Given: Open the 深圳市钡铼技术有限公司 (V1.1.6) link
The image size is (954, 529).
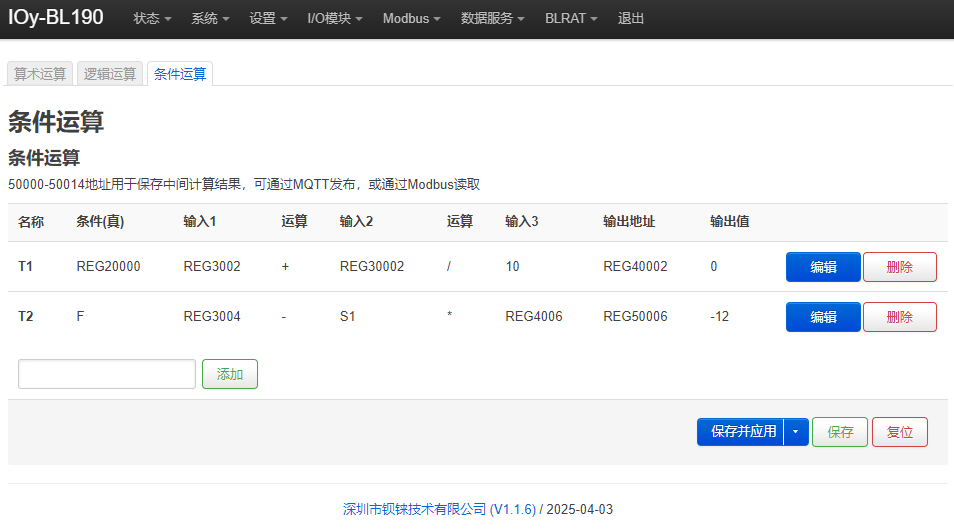Looking at the screenshot, I should pos(439,509).
